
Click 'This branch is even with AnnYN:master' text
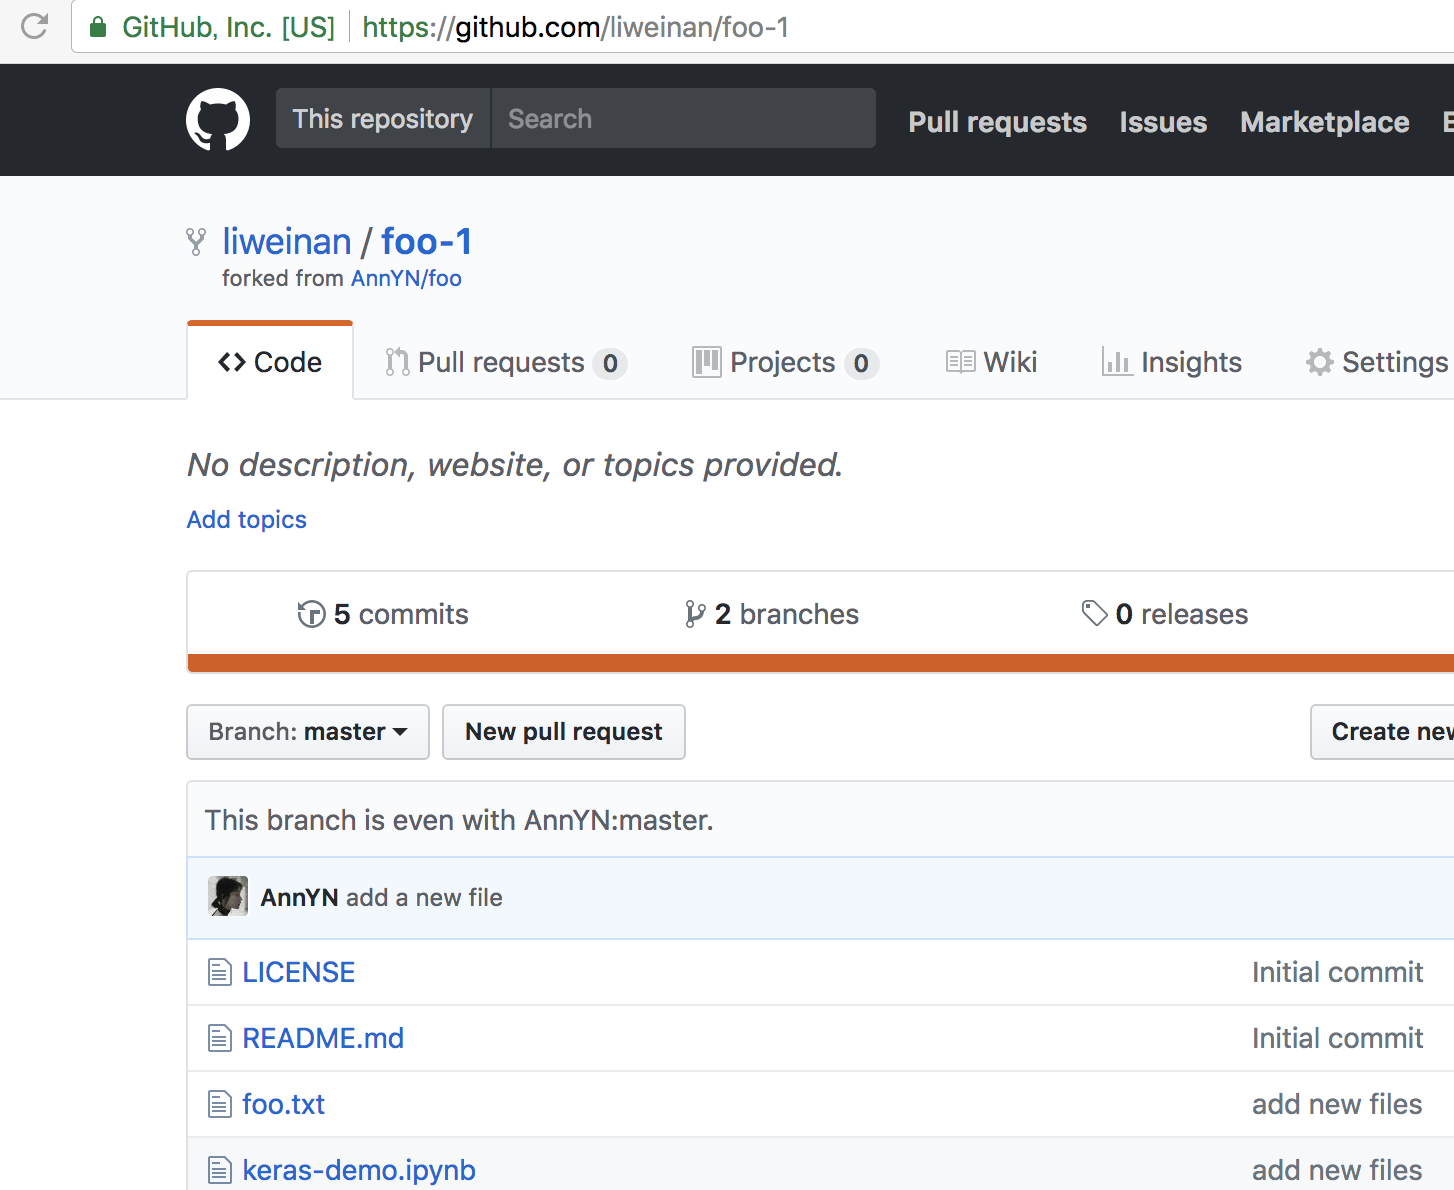pos(459,820)
